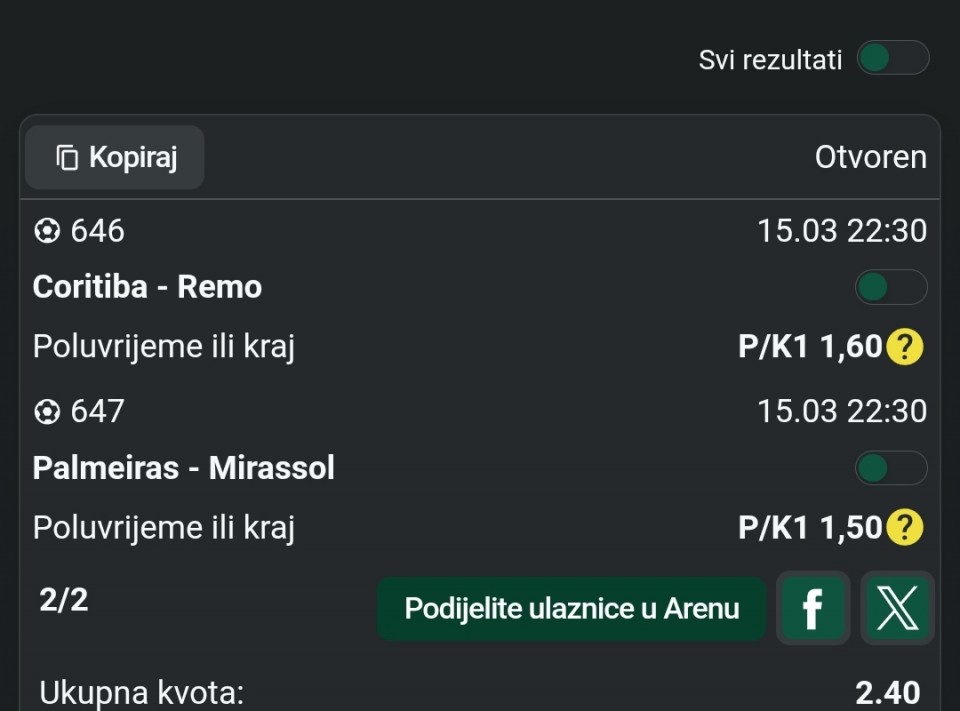Click the Otvoren ticket status
The height and width of the screenshot is (711, 960).
pos(870,157)
